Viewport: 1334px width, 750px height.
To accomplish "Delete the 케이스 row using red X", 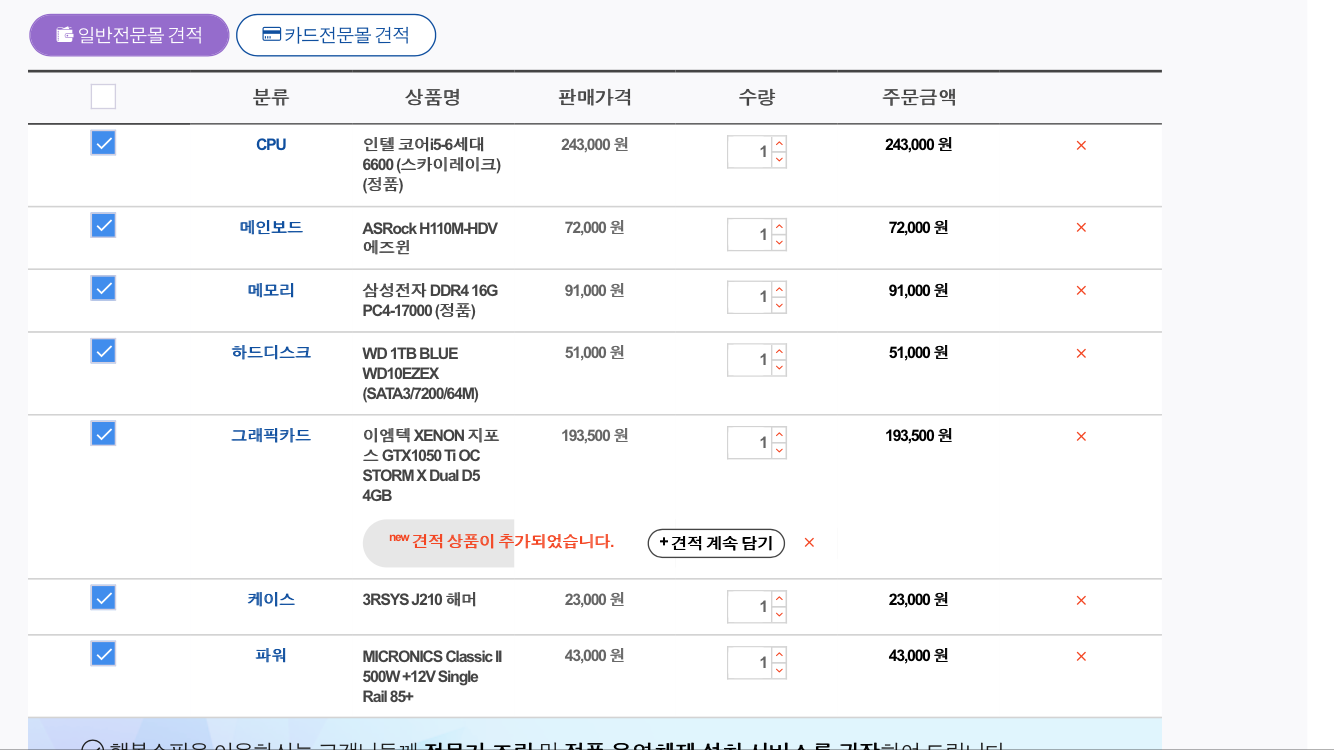I will 1081,600.
